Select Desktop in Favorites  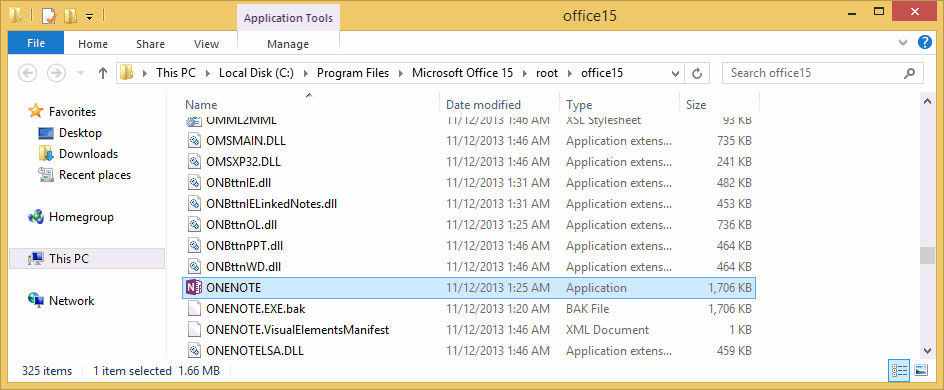click(x=80, y=133)
